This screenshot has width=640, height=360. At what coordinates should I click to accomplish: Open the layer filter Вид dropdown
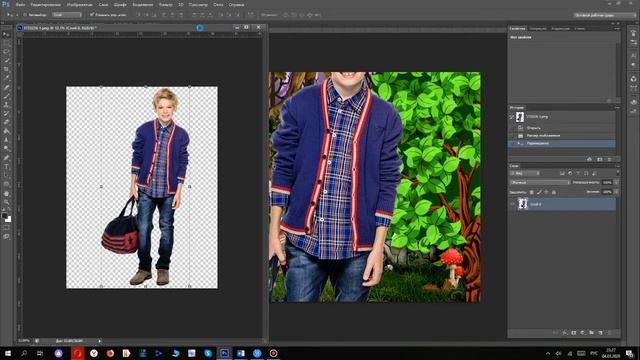[x=525, y=173]
